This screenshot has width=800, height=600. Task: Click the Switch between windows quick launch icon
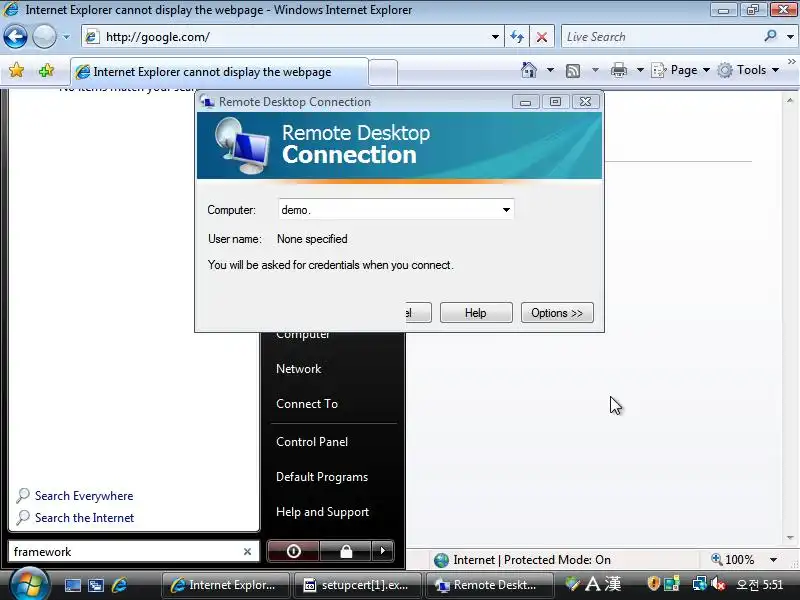(96, 585)
